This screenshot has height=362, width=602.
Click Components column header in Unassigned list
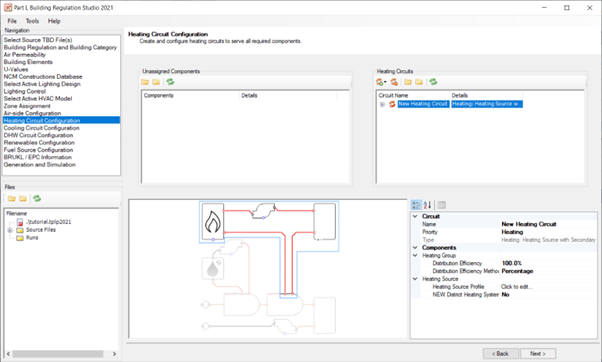[x=191, y=96]
